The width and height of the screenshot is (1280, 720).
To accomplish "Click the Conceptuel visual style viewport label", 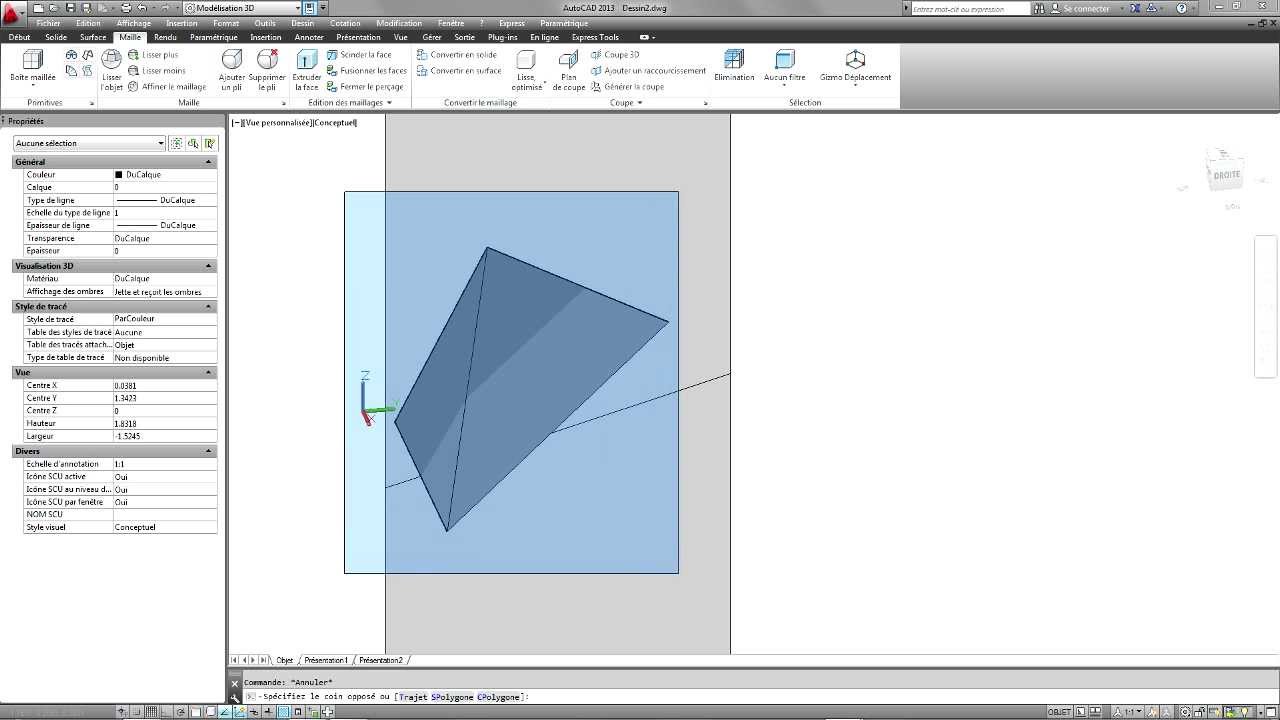I will [x=335, y=123].
